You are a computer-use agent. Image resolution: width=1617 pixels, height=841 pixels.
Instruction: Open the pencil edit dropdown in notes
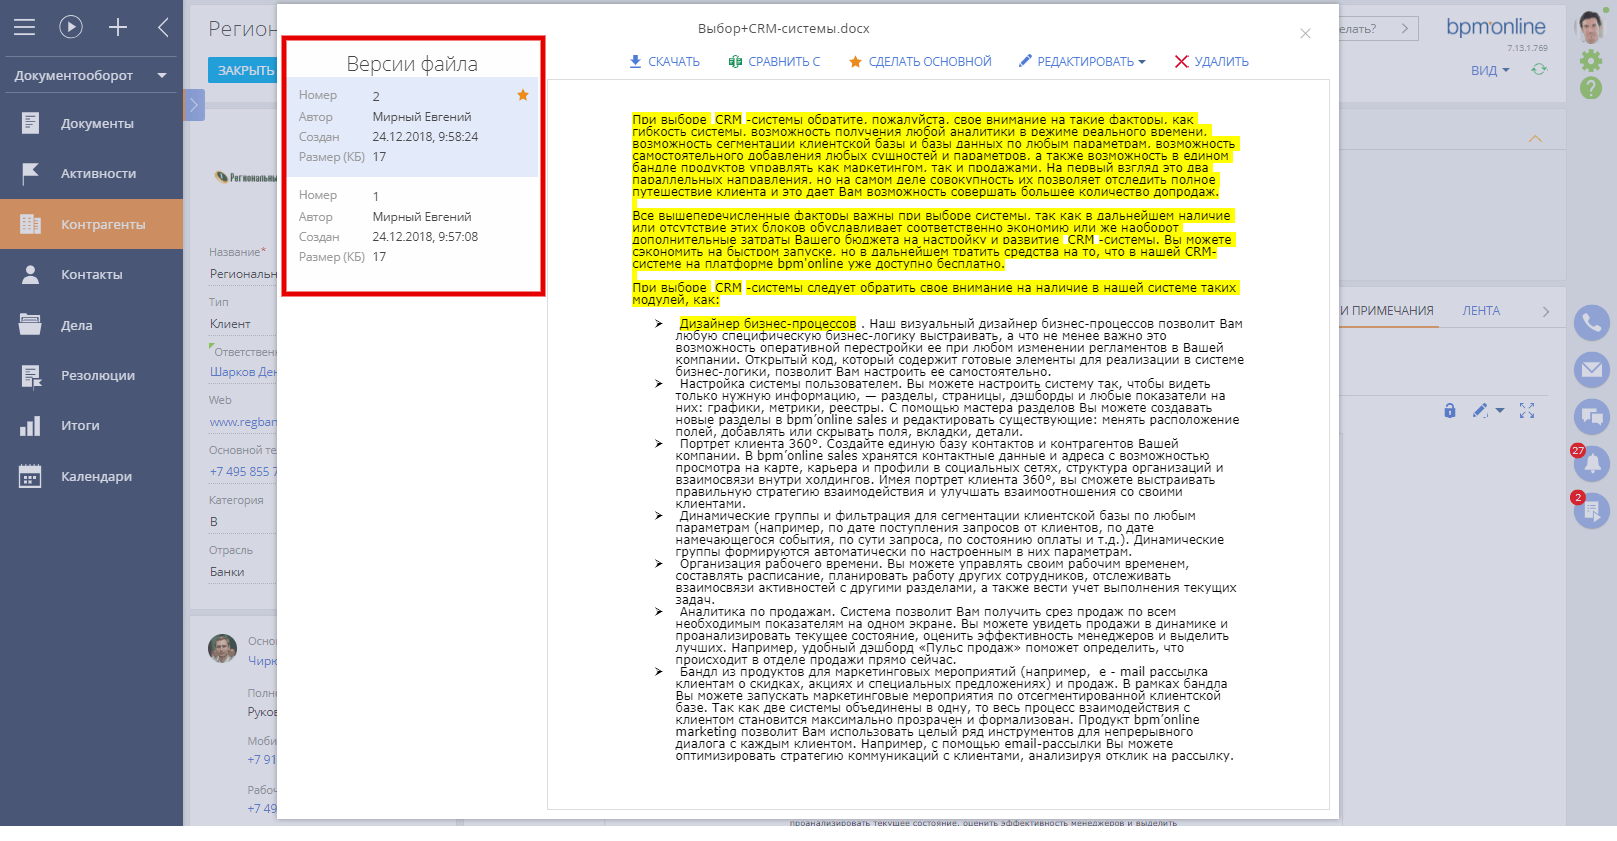[1487, 410]
